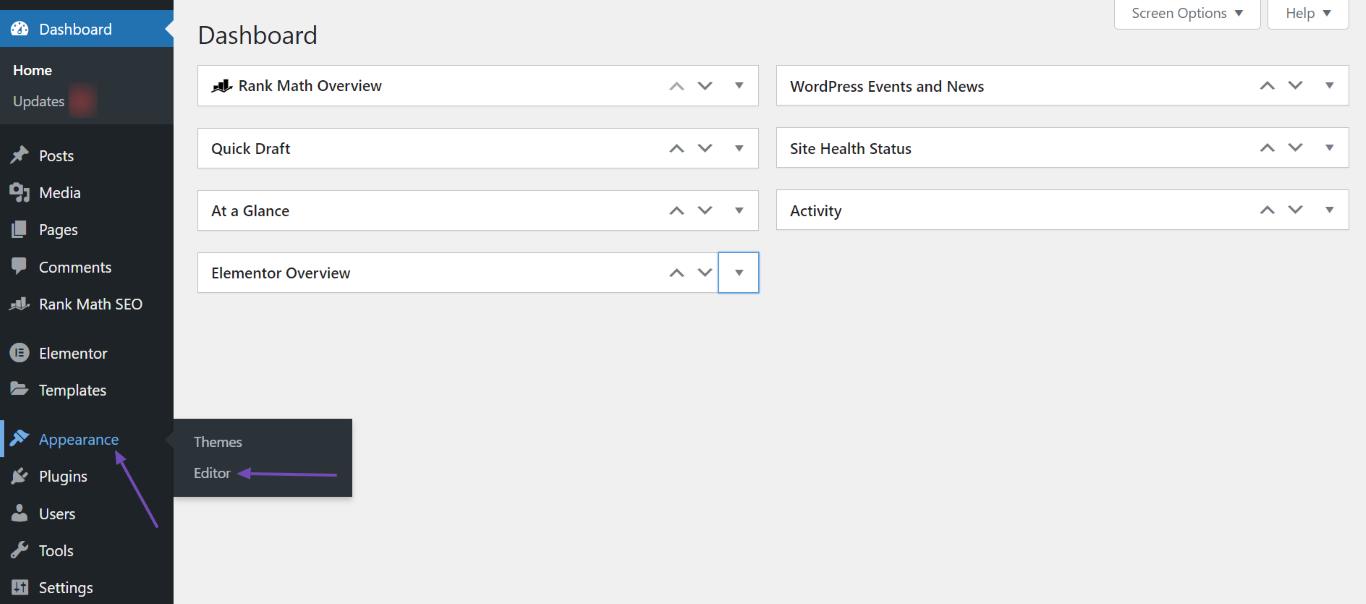Image resolution: width=1366 pixels, height=604 pixels.
Task: Move Activity widget down
Action: click(x=1295, y=211)
